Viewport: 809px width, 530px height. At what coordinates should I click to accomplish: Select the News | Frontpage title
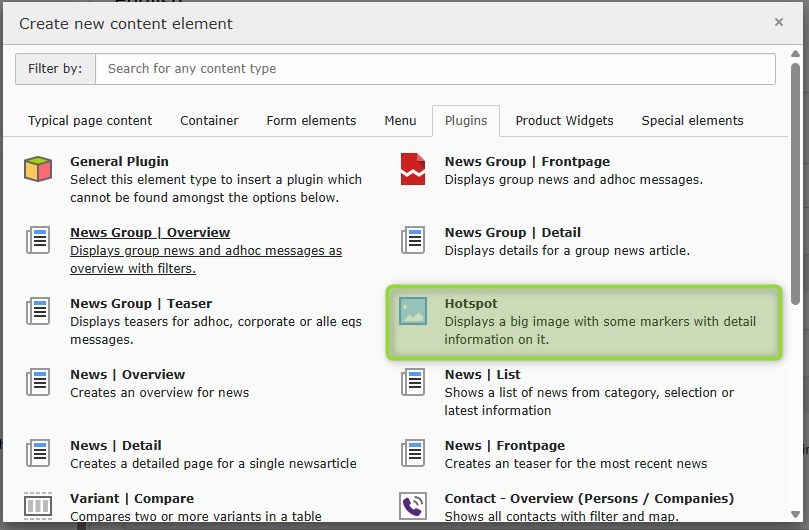pyautogui.click(x=504, y=445)
